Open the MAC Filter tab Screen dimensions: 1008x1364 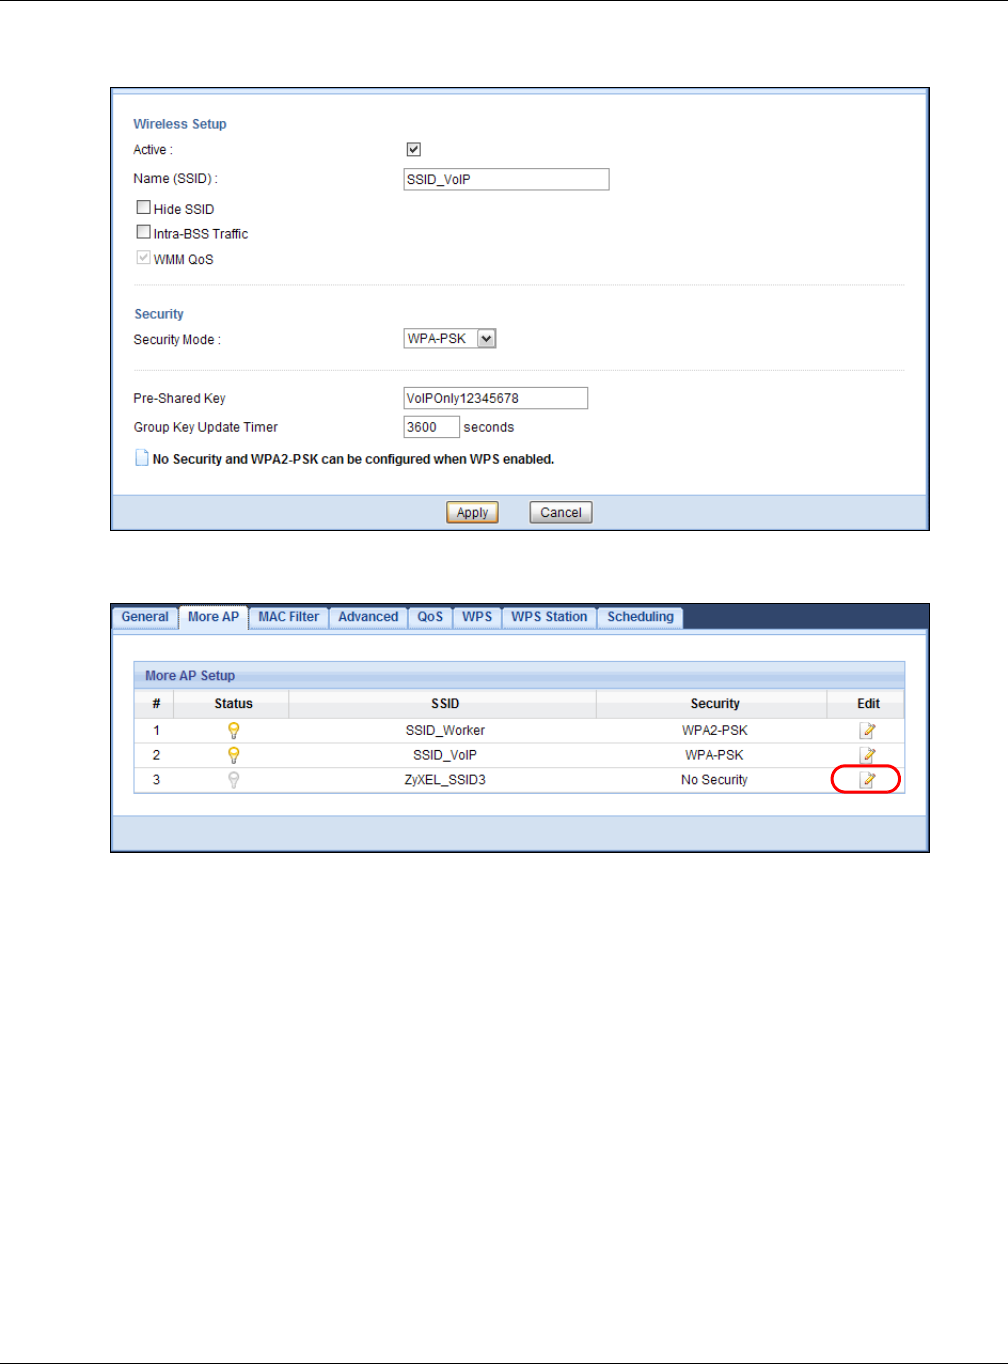(x=289, y=617)
